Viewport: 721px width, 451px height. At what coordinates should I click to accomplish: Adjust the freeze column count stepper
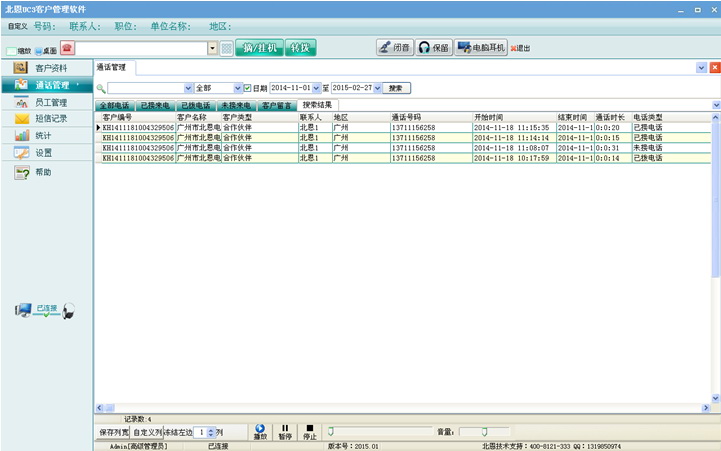coord(211,433)
